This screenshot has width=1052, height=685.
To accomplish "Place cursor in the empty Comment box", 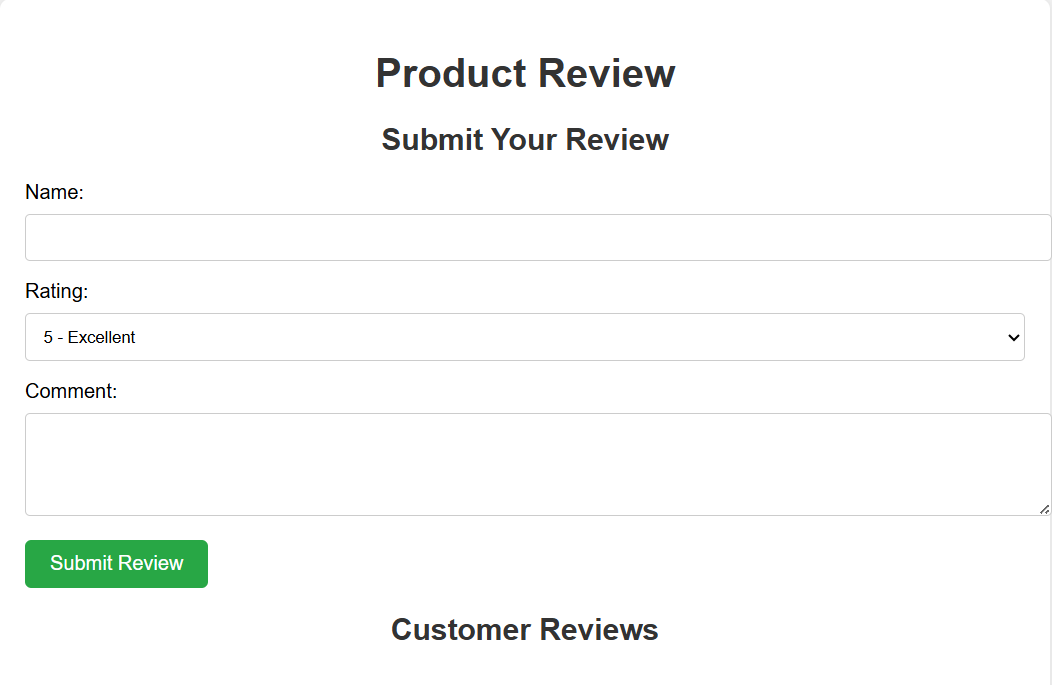I will pos(538,464).
